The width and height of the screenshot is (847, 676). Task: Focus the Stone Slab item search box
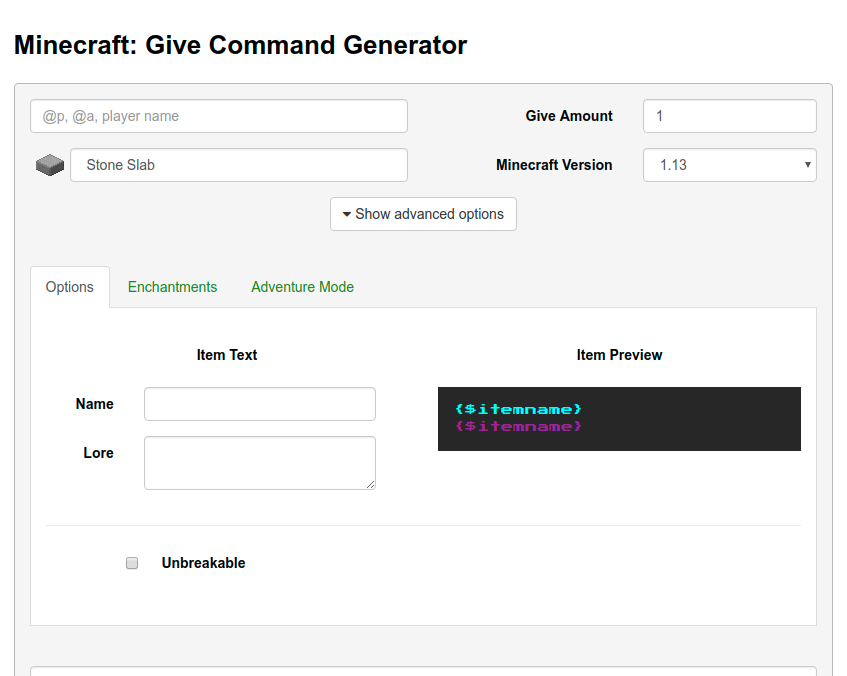click(x=238, y=165)
